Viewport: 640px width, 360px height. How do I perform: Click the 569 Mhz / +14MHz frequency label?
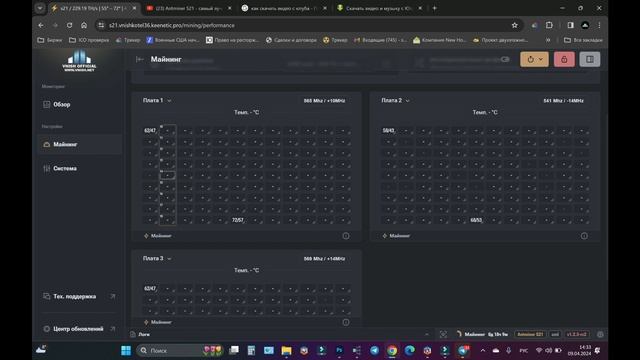(x=324, y=259)
